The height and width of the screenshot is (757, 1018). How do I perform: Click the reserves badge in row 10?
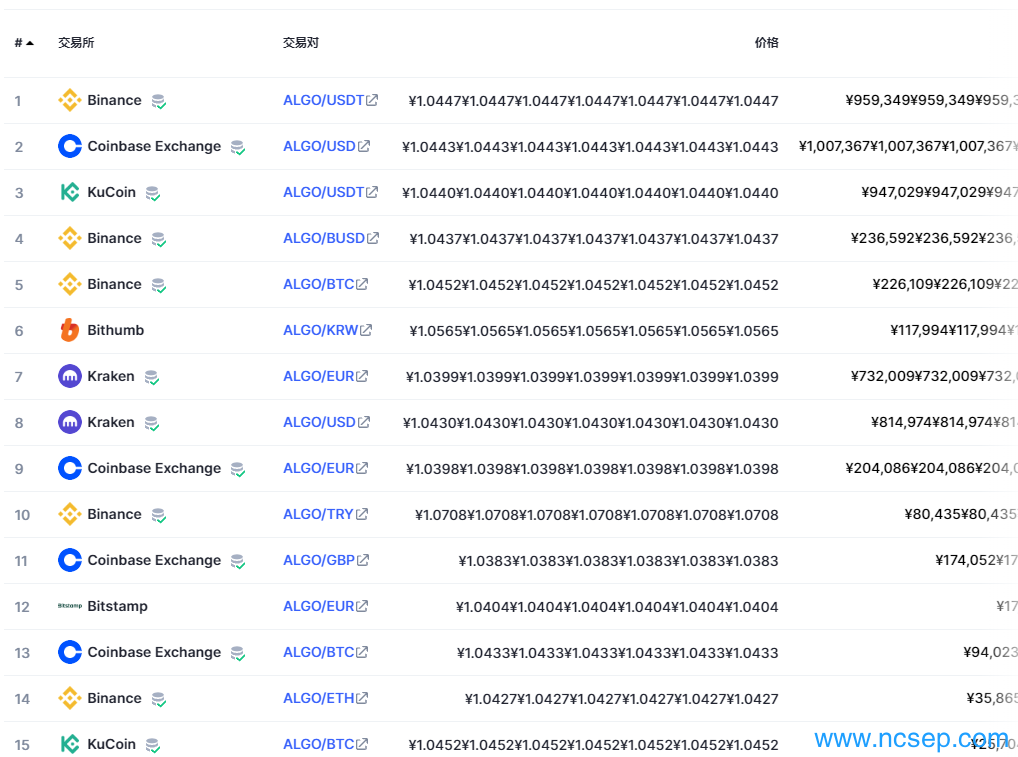pyautogui.click(x=158, y=515)
